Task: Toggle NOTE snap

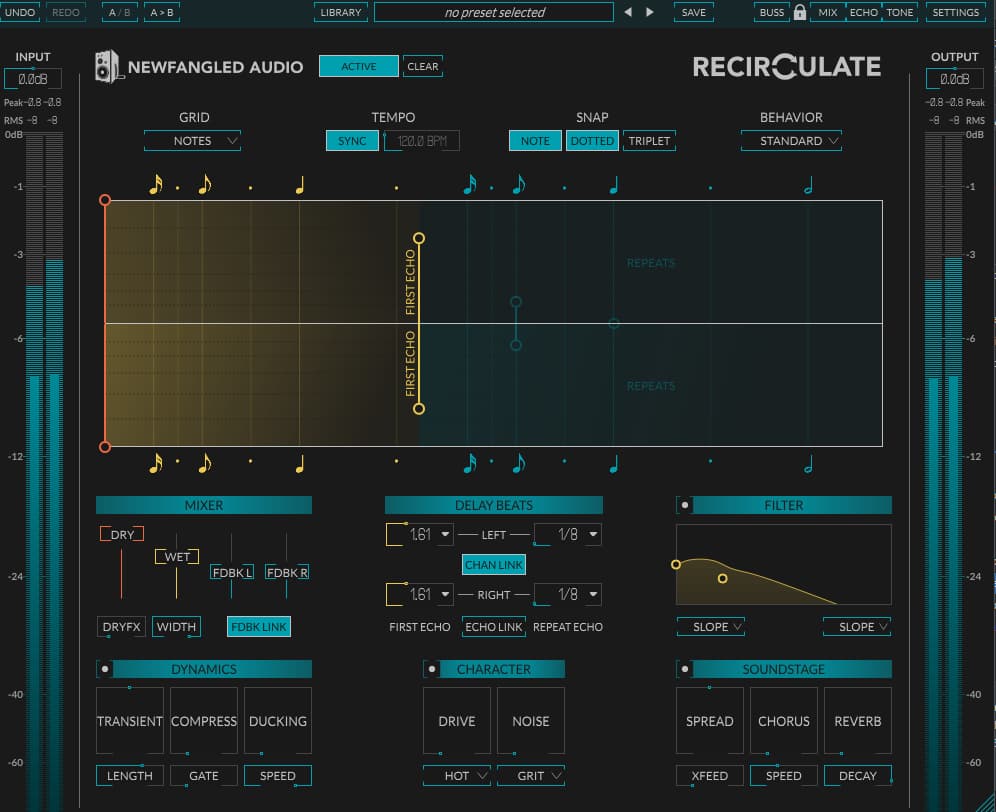Action: [535, 140]
